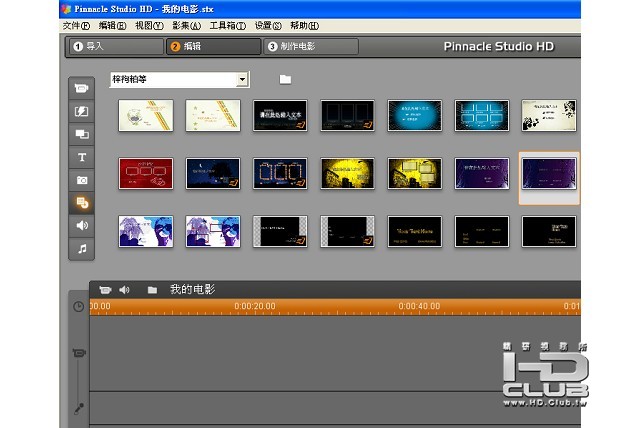
Task: Select the yellow moon text template
Action: pos(347,173)
